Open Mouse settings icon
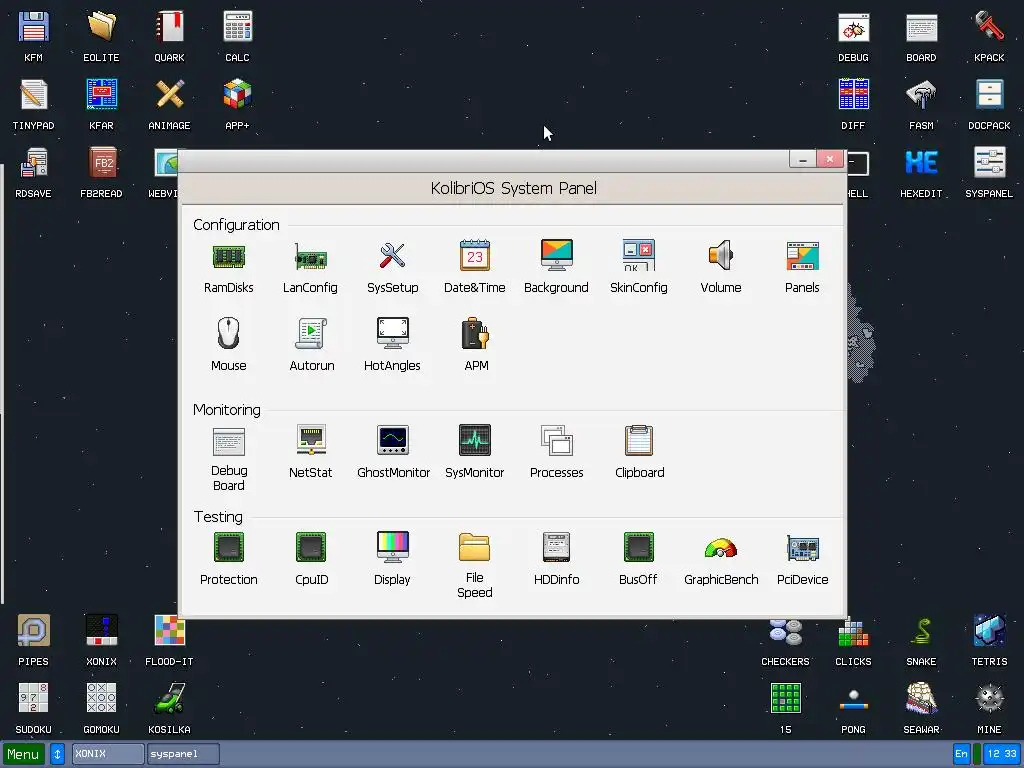Image resolution: width=1024 pixels, height=768 pixels. (229, 333)
